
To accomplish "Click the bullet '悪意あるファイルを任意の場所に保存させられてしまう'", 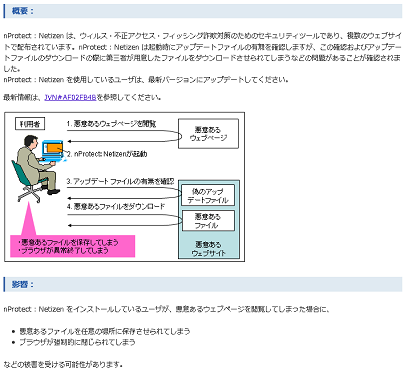I will point(105,331).
